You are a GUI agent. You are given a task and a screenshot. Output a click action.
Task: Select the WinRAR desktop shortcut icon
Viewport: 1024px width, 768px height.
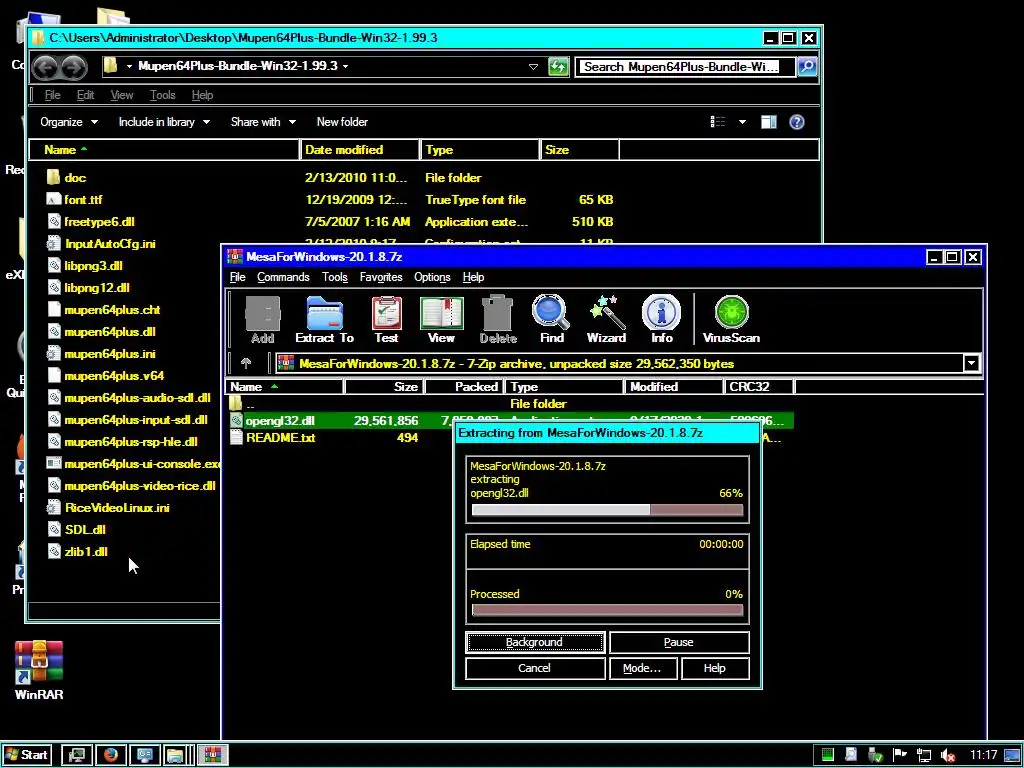pyautogui.click(x=39, y=671)
